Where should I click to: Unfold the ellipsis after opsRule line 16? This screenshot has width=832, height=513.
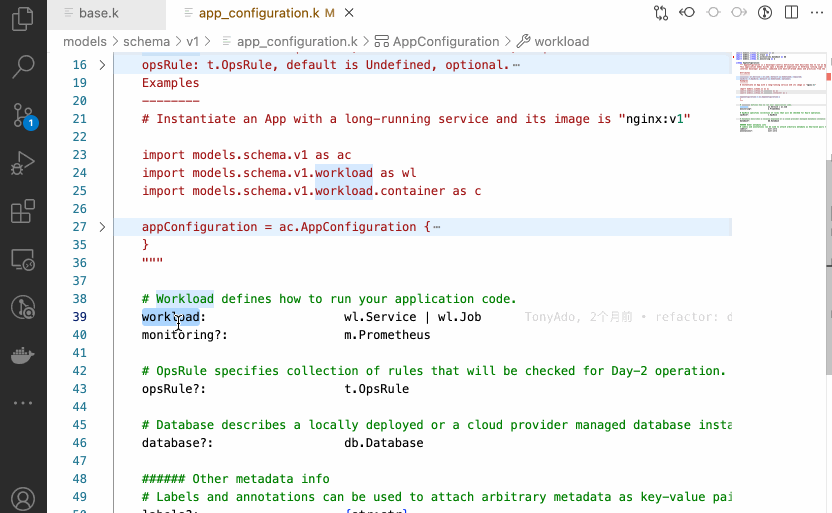[516, 65]
